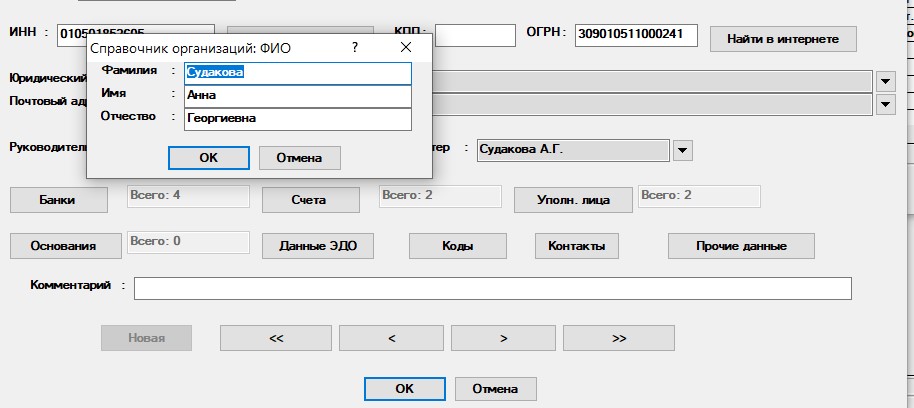Open the Счета list
This screenshot has height=408, width=914.
pyautogui.click(x=309, y=199)
